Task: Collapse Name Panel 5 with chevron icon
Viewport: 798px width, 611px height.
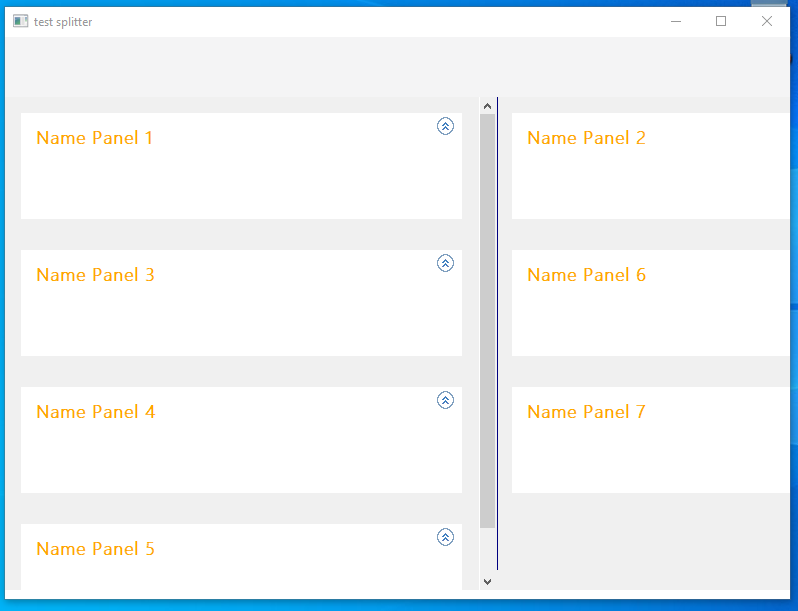Action: (445, 537)
